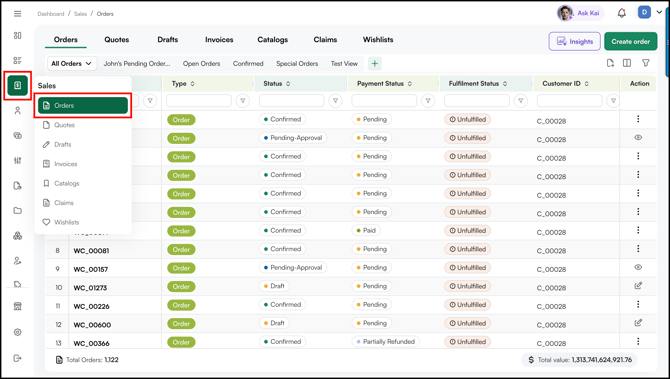The height and width of the screenshot is (379, 670).
Task: Select the Special Orders view
Action: point(297,64)
